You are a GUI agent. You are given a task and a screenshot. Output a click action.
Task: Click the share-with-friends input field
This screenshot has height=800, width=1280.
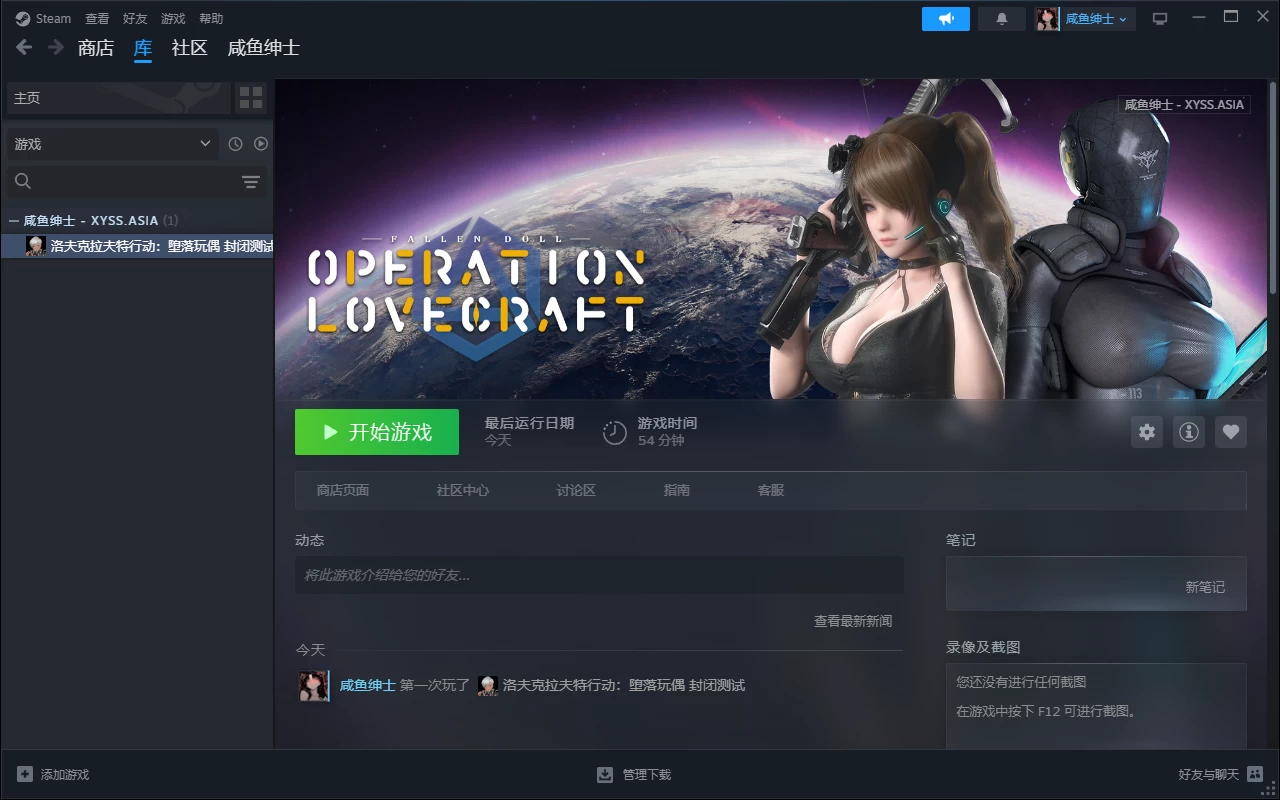(x=598, y=575)
